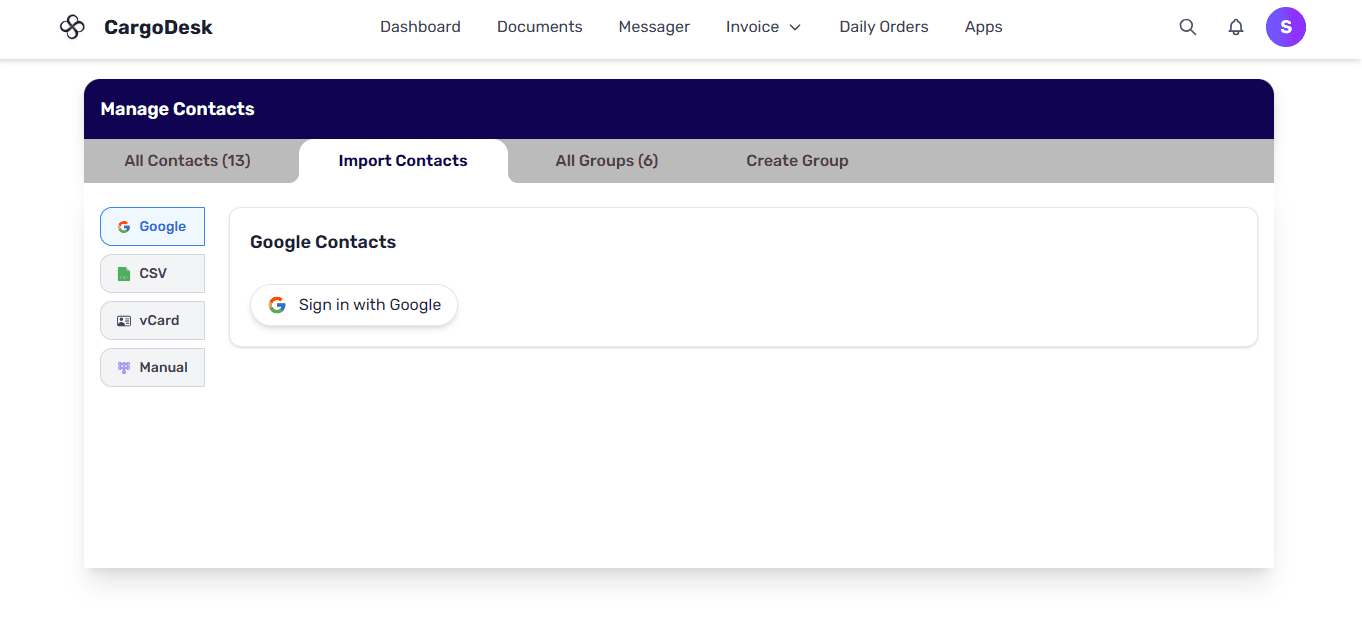Click the Manual entry grid icon
1362x631 pixels.
click(x=124, y=368)
